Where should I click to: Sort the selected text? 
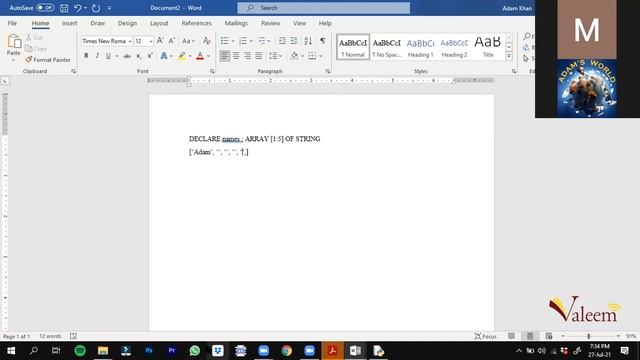click(x=308, y=41)
